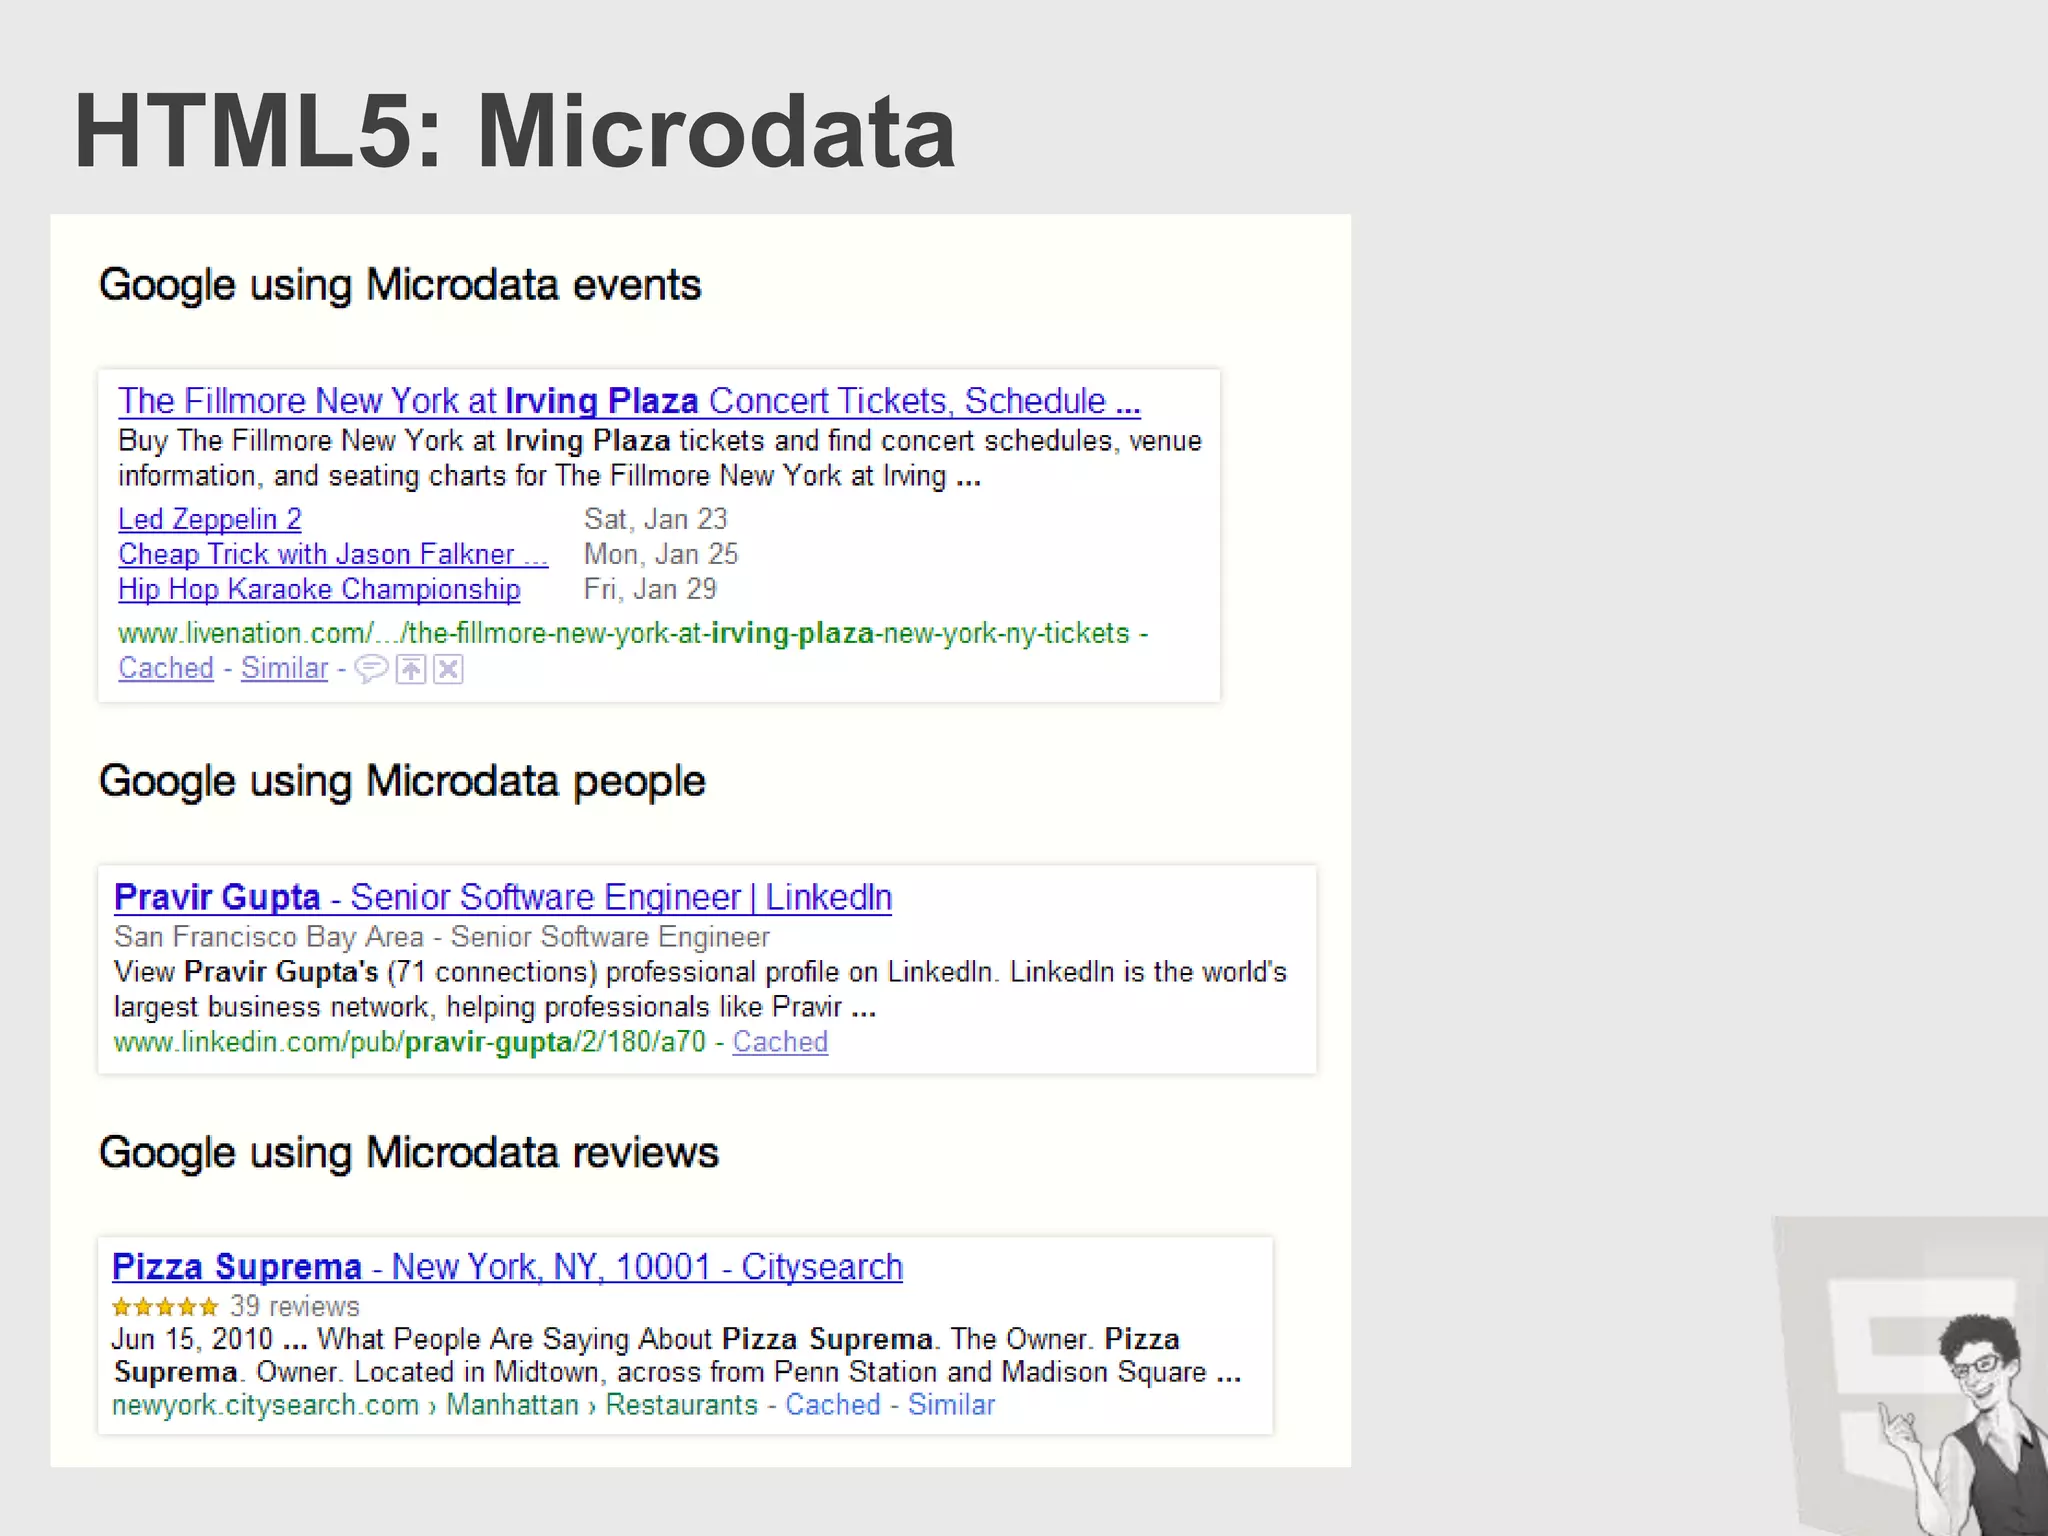Click 'Google using Microdata reviews' heading
Screen dimensions: 2048x1536
pyautogui.click(x=408, y=1153)
